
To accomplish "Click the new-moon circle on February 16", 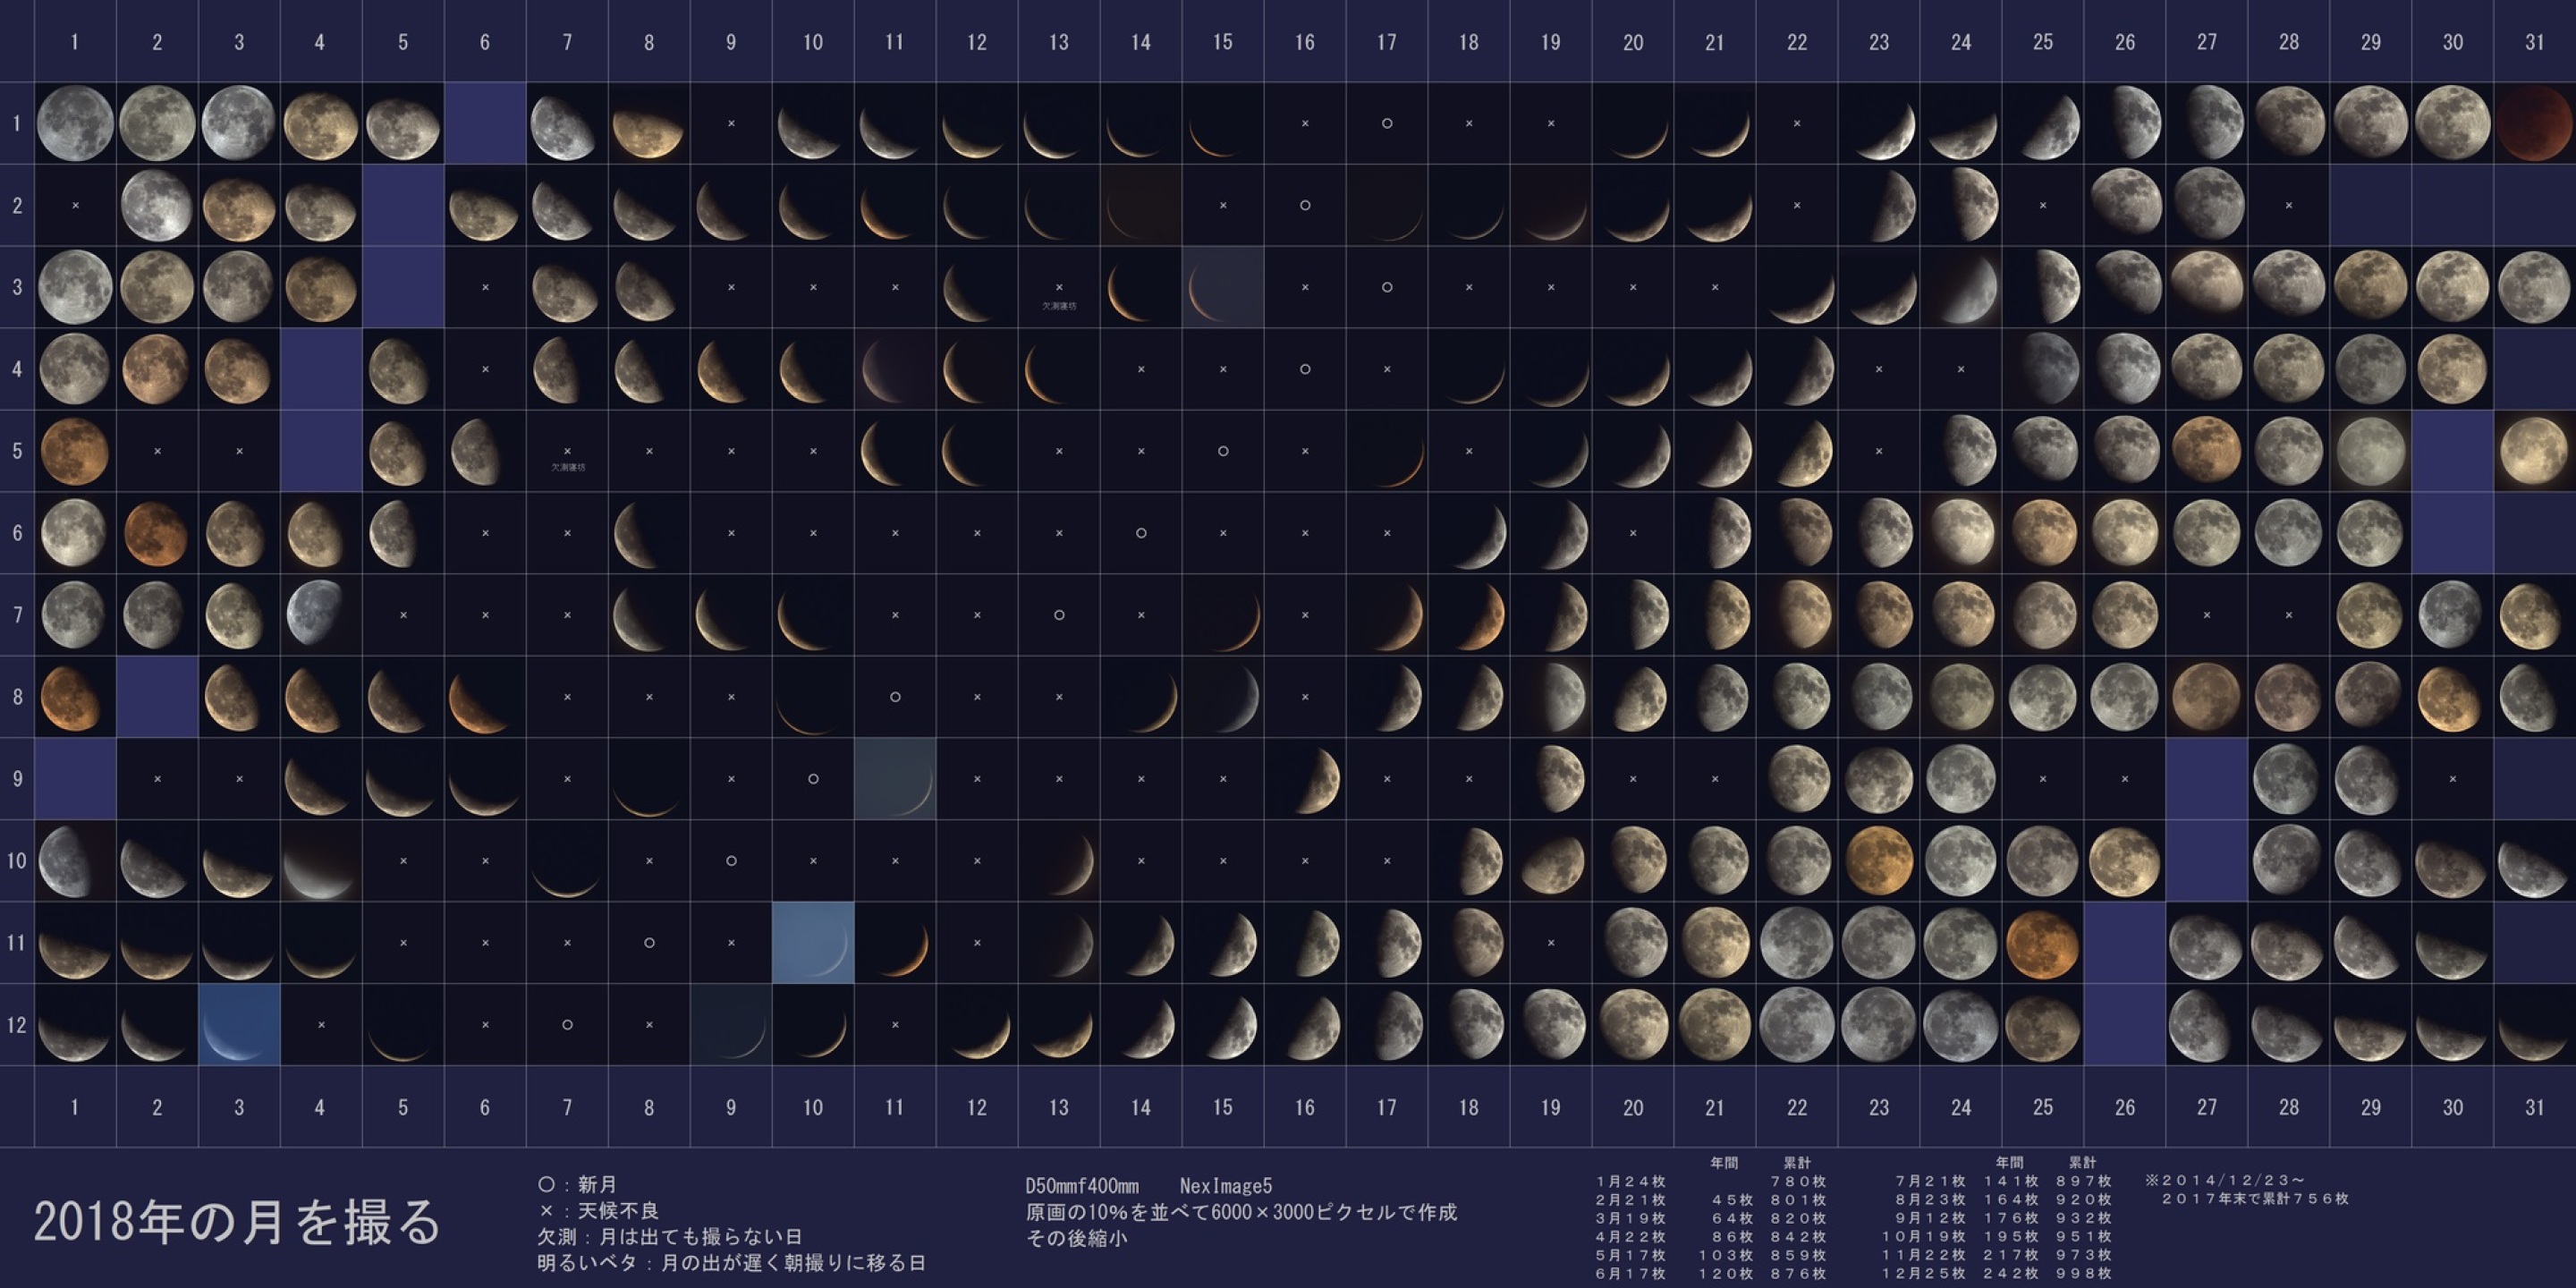I will pos(1305,205).
